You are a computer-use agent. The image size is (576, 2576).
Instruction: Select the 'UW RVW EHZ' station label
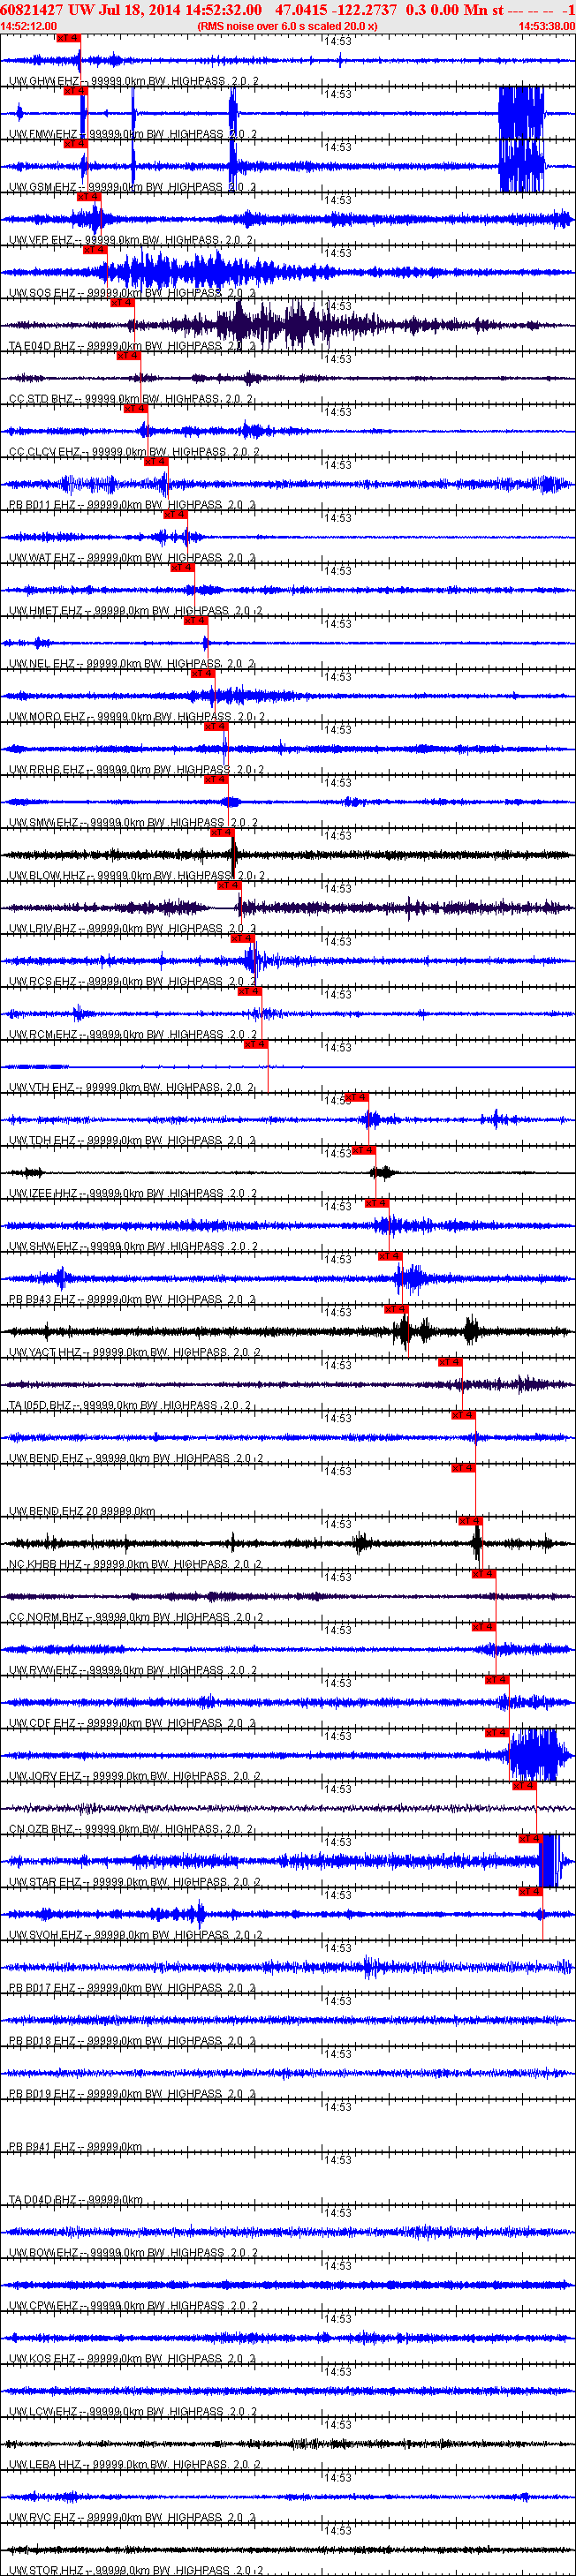point(45,1671)
